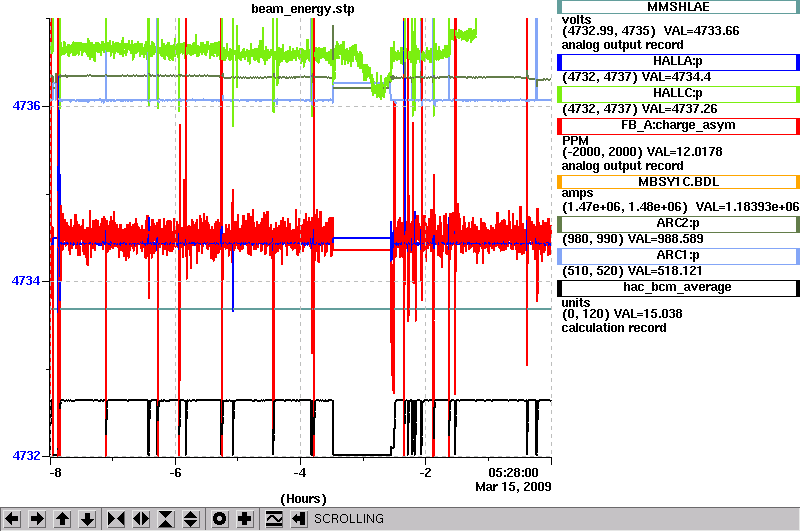Click the VAL=15.038 hac_bcm_average reading
The width and height of the screenshot is (800, 531).
647,313
